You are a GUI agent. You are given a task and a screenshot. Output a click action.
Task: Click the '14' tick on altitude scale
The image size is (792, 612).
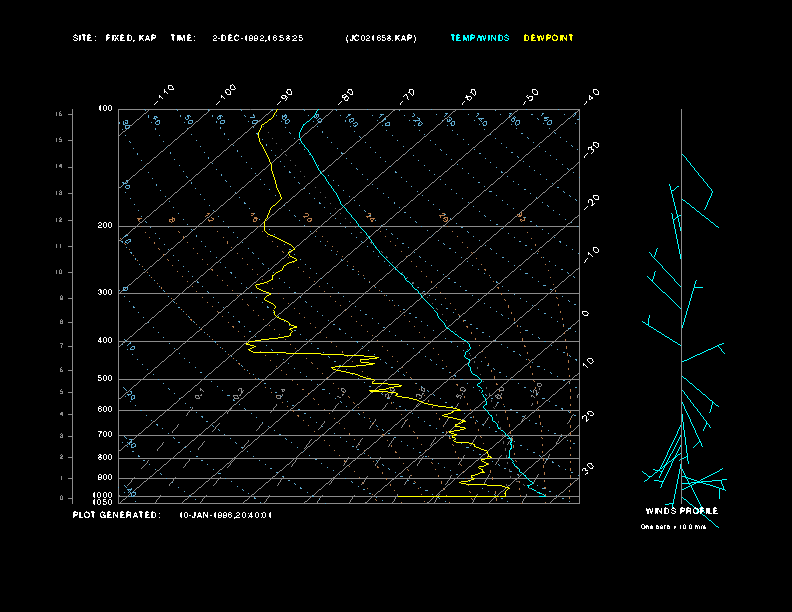[59, 167]
